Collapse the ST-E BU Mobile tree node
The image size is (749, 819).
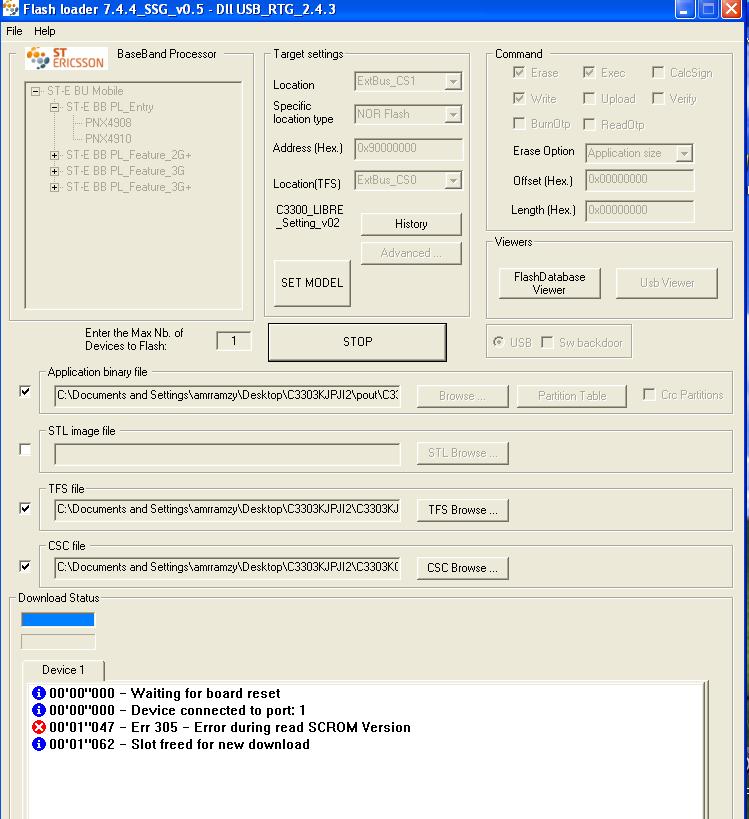pyautogui.click(x=36, y=91)
